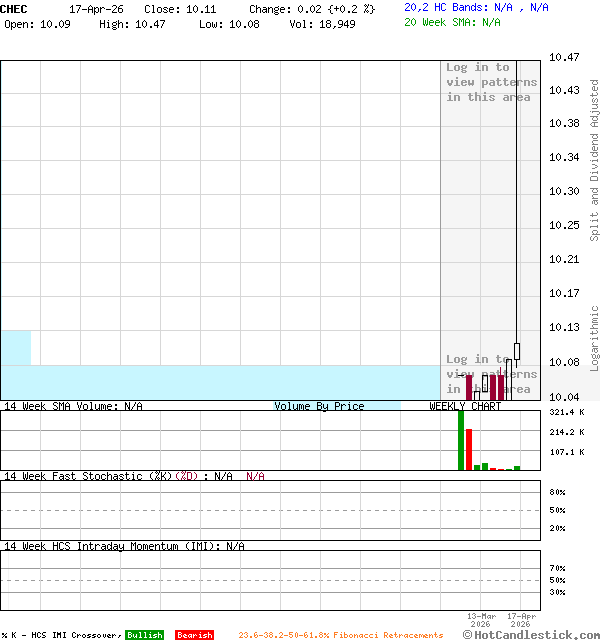Click the tallest green volume bar
Viewport: 600px width, 640px height.
461,440
